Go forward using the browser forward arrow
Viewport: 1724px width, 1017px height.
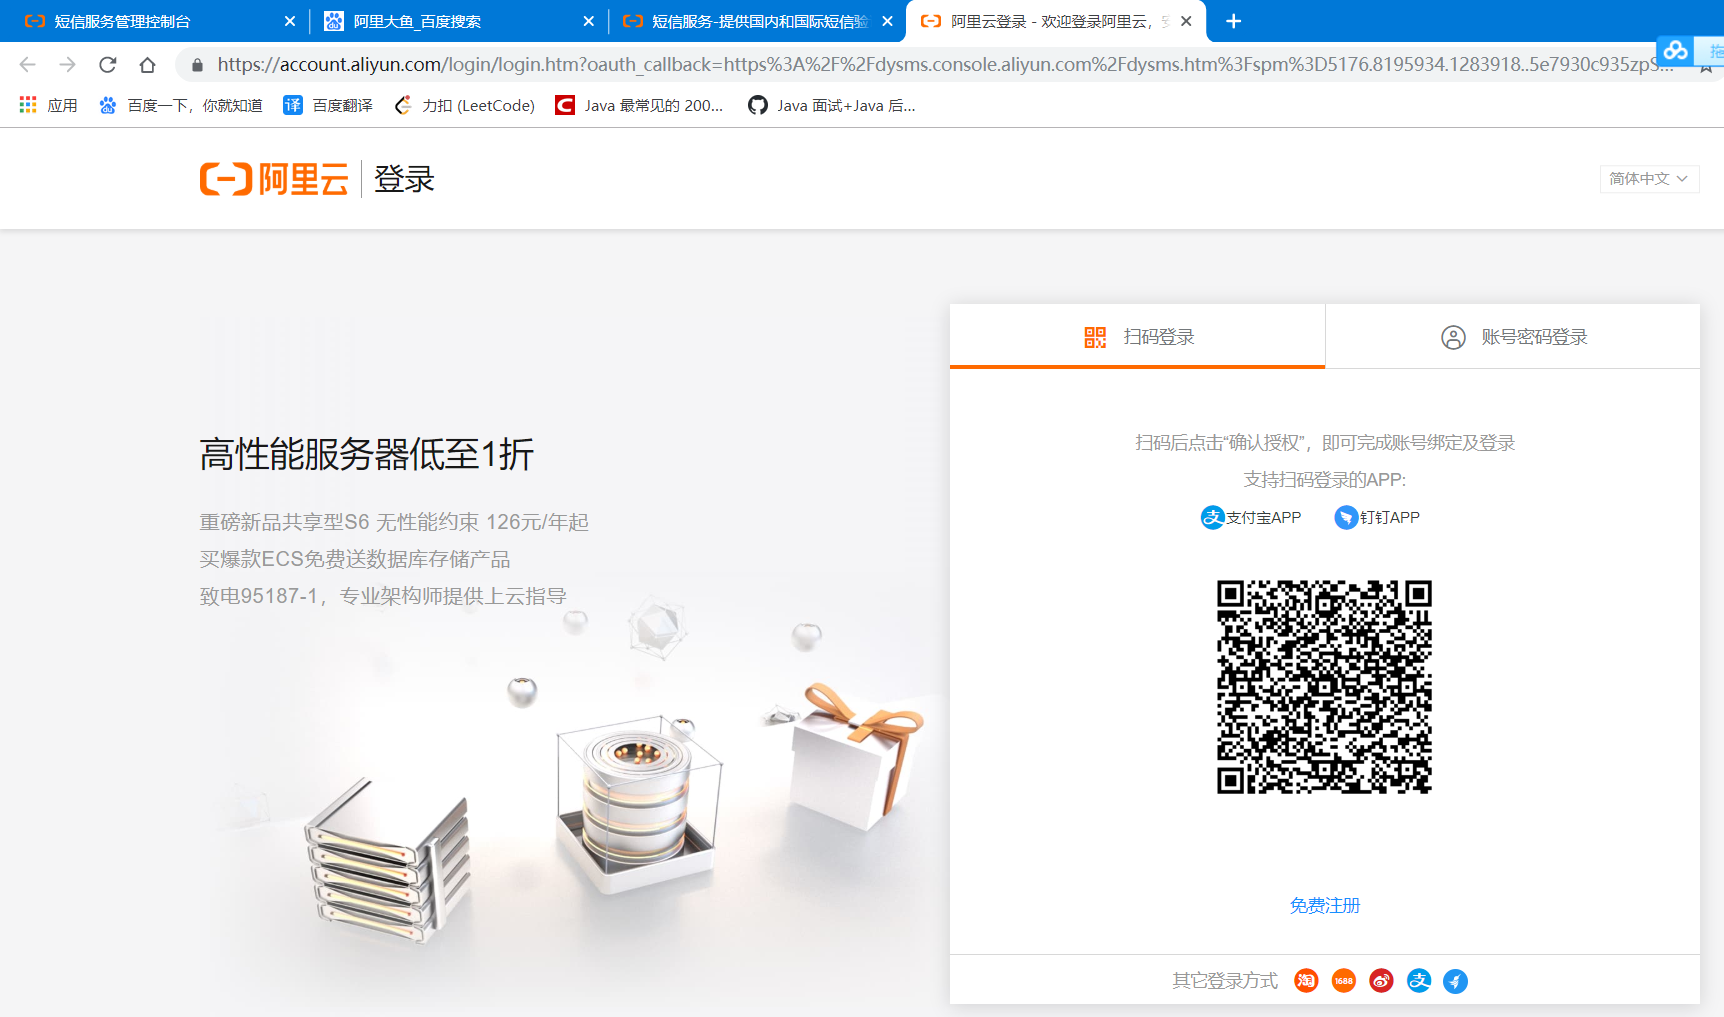pyautogui.click(x=67, y=65)
